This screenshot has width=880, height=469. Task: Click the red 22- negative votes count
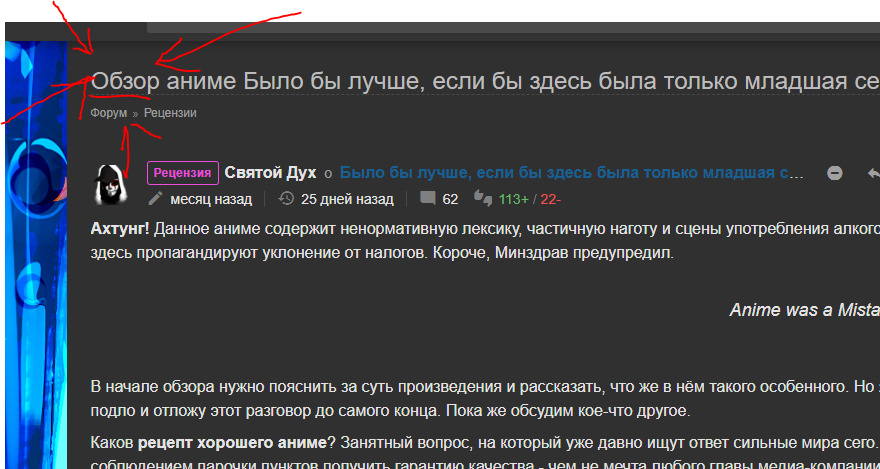click(x=549, y=199)
